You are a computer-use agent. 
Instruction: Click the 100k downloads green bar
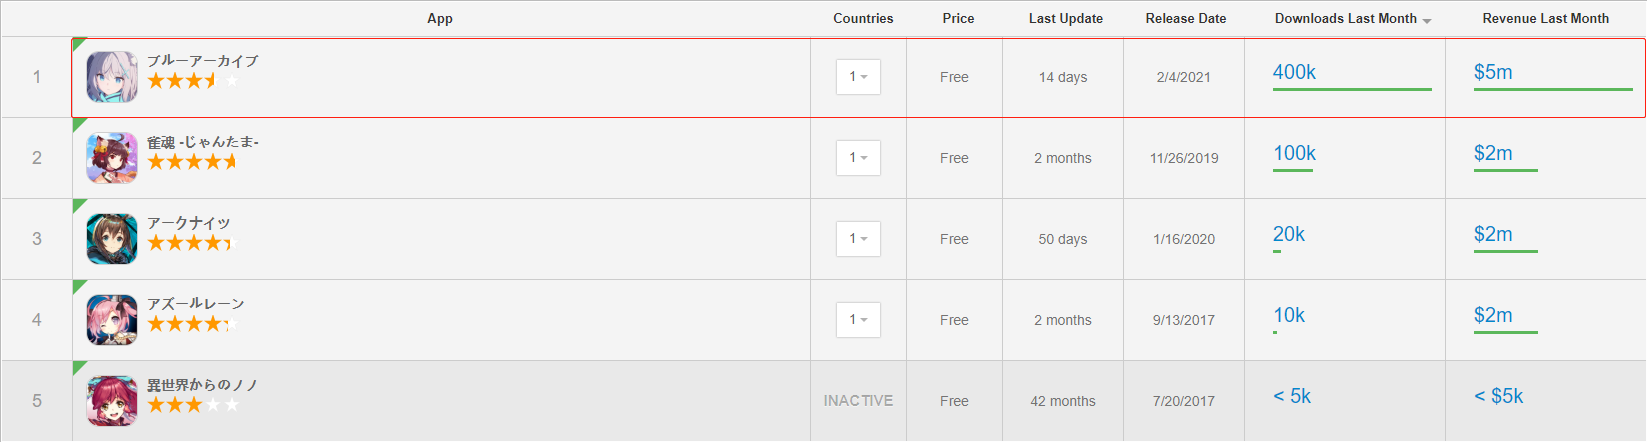click(x=1293, y=170)
